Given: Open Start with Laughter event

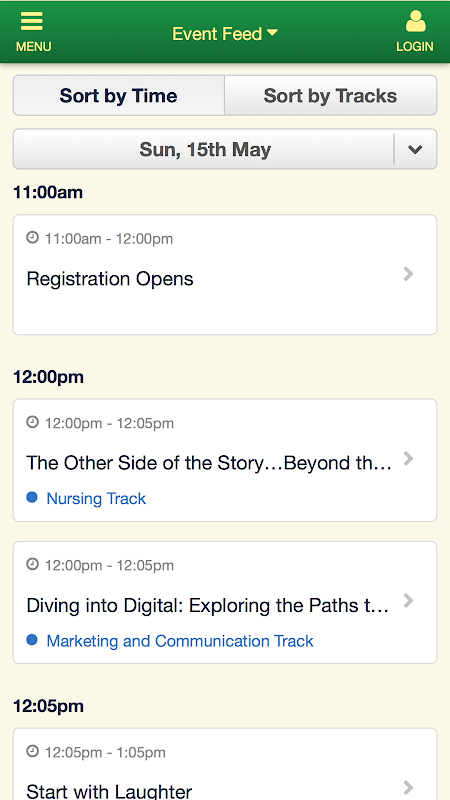Looking at the screenshot, I should [x=225, y=764].
